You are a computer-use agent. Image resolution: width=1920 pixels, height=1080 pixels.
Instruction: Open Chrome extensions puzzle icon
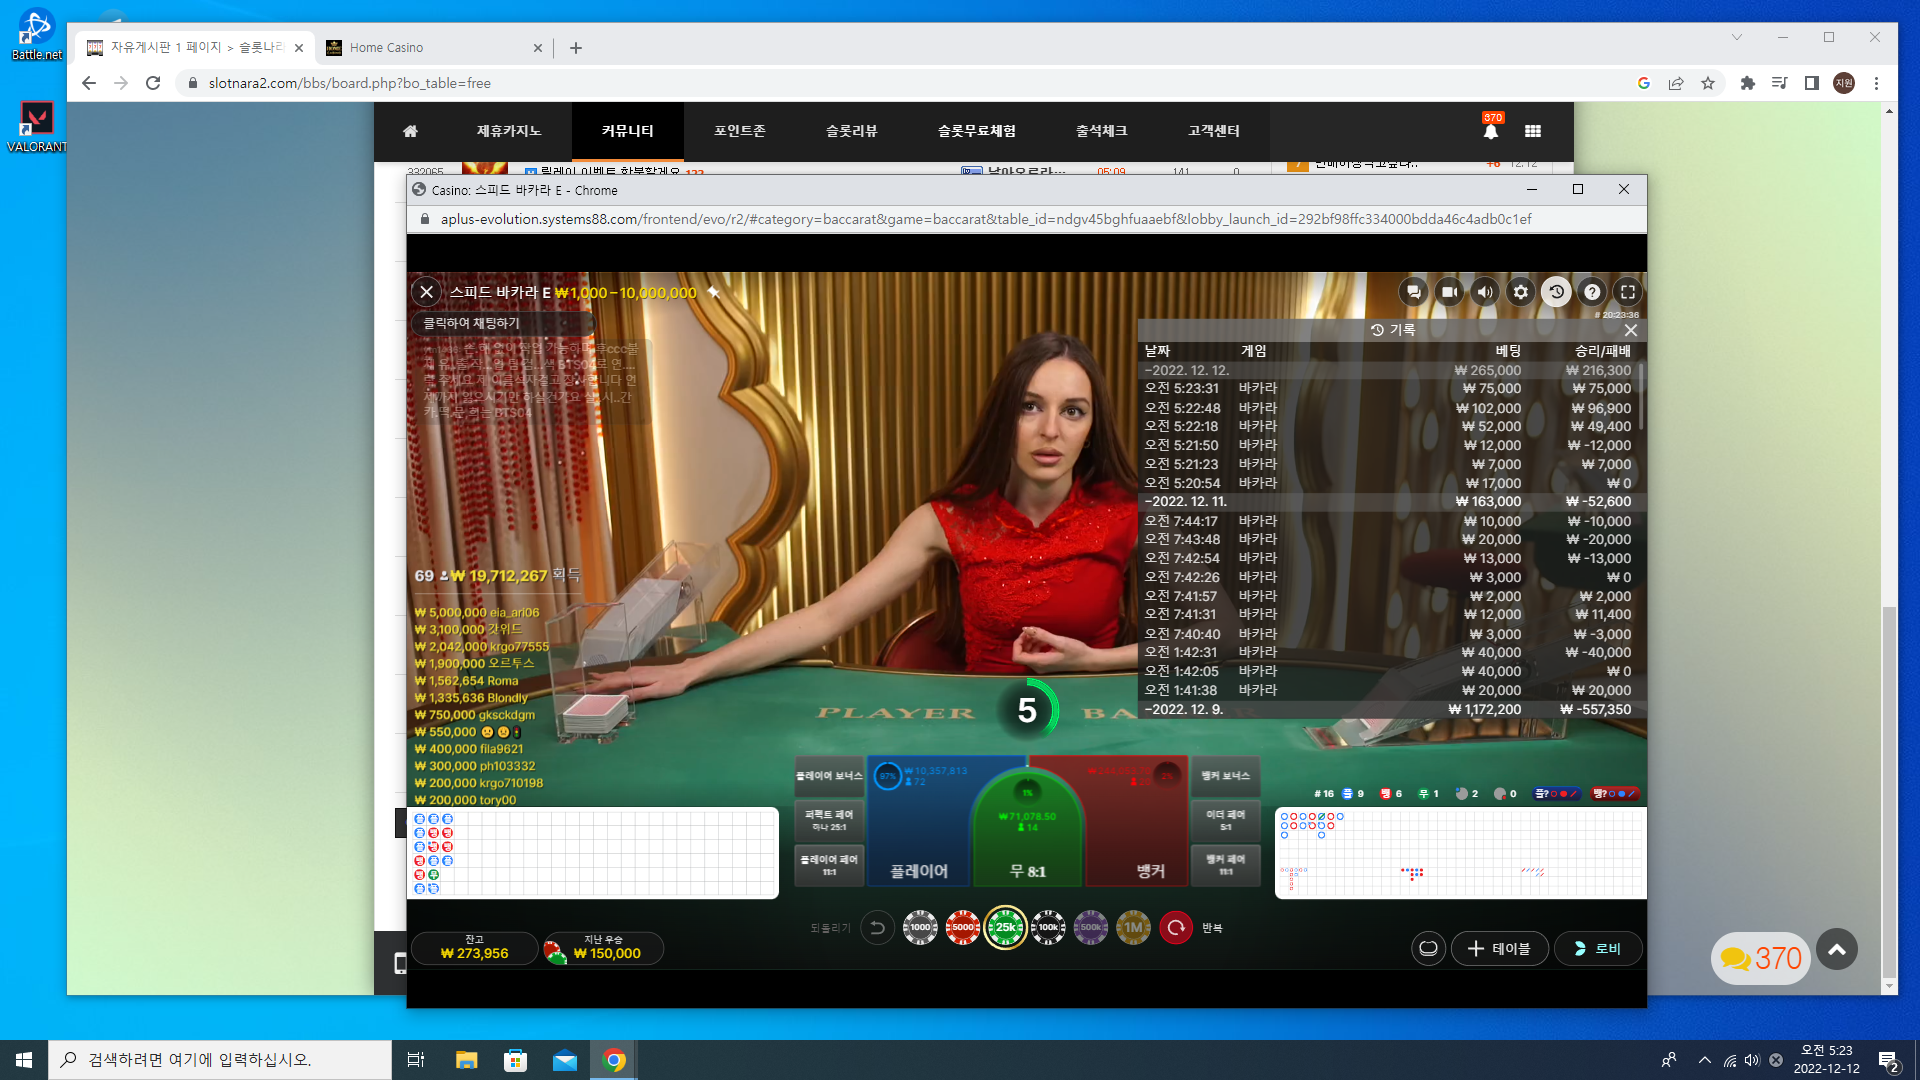1747,83
